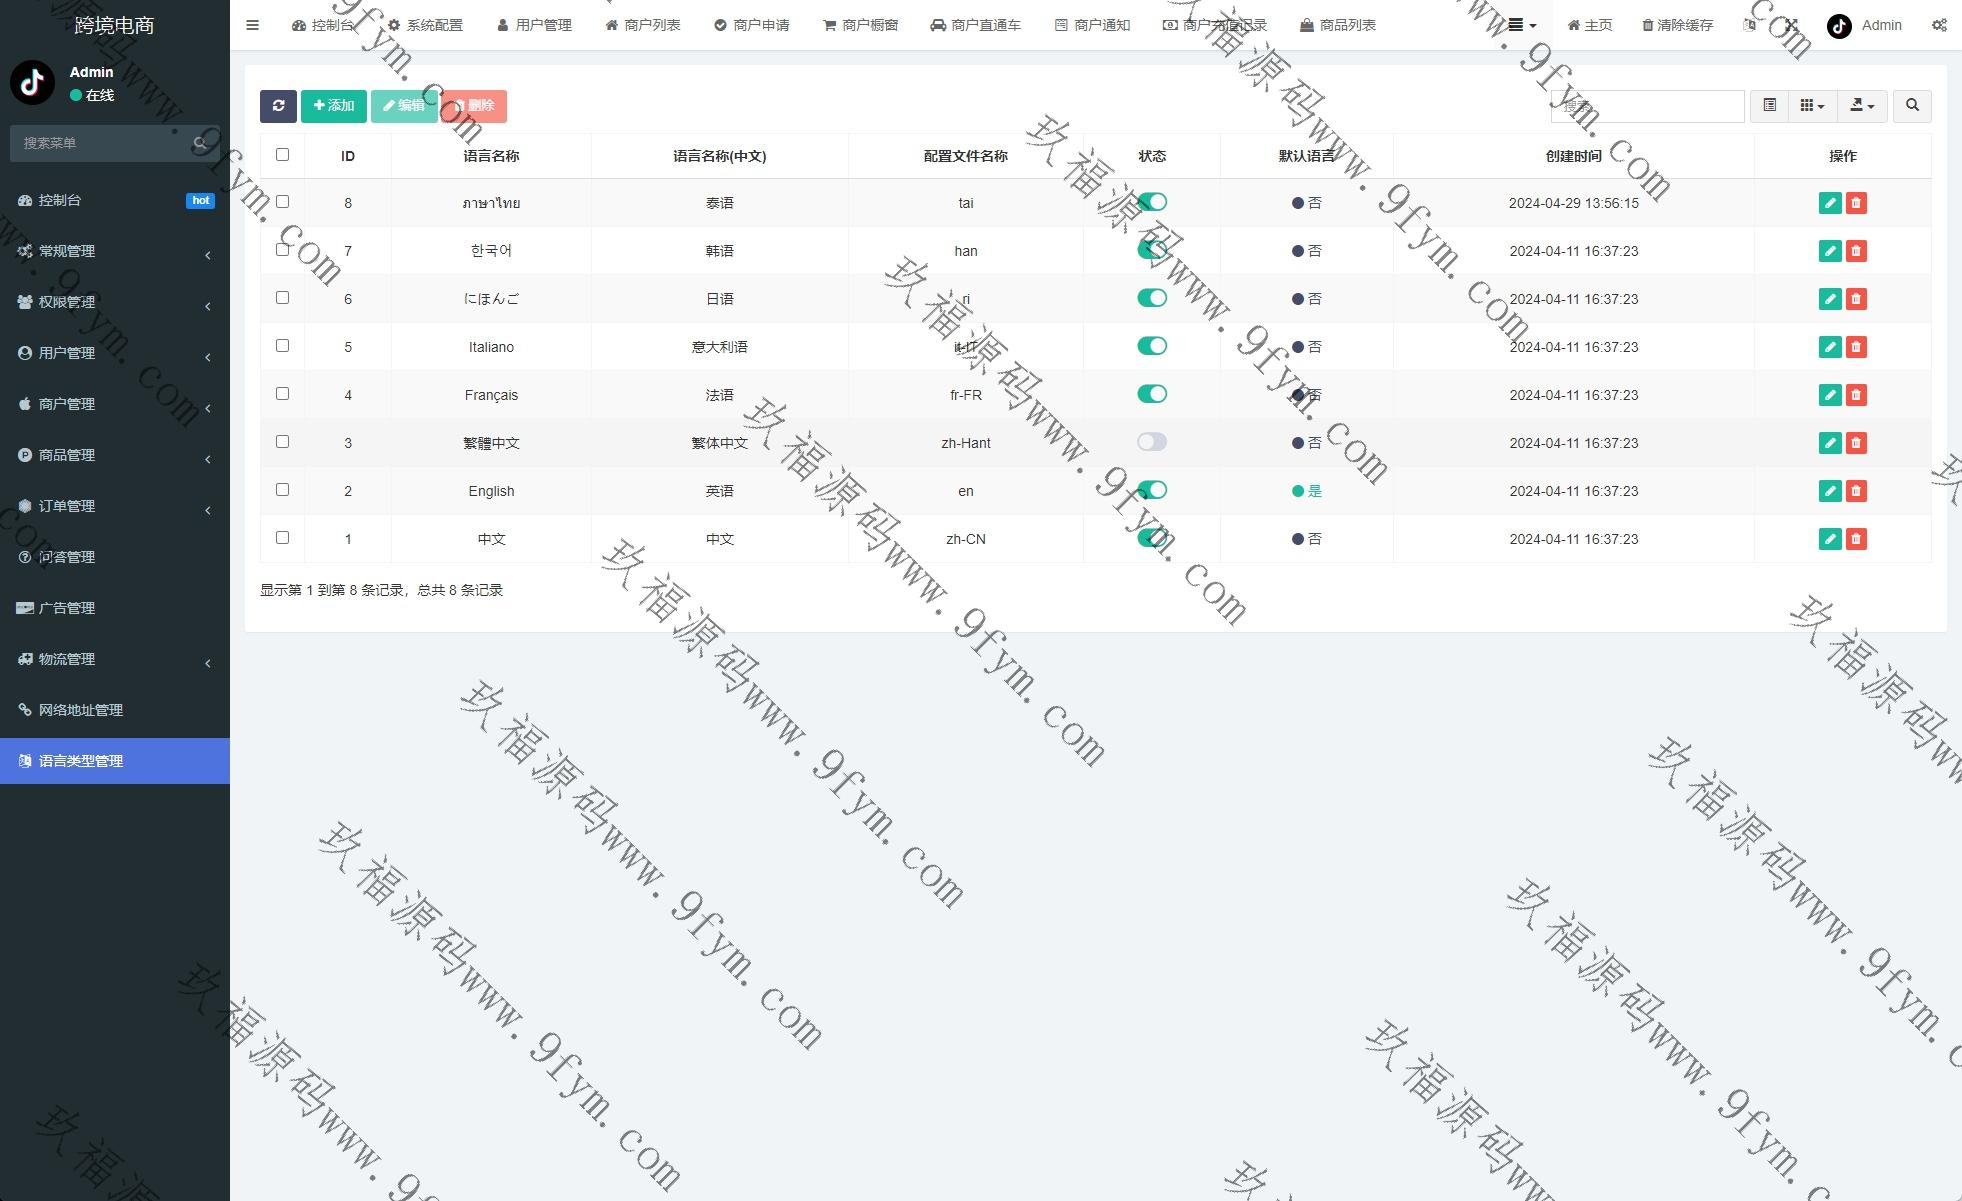Click the red delete icon for English row
The image size is (1962, 1201).
pos(1856,491)
